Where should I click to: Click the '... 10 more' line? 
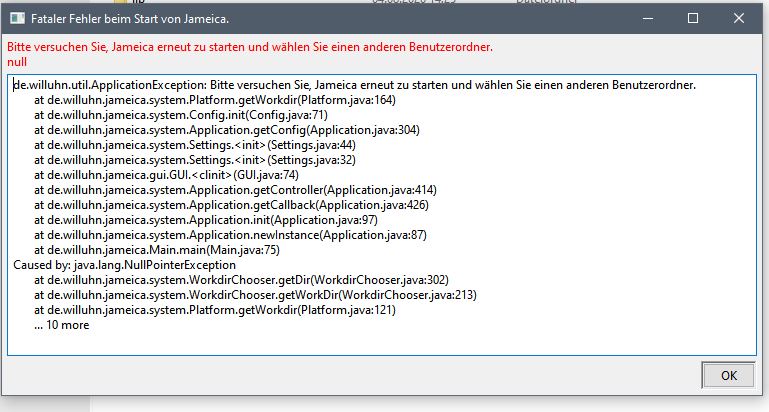(x=61, y=325)
